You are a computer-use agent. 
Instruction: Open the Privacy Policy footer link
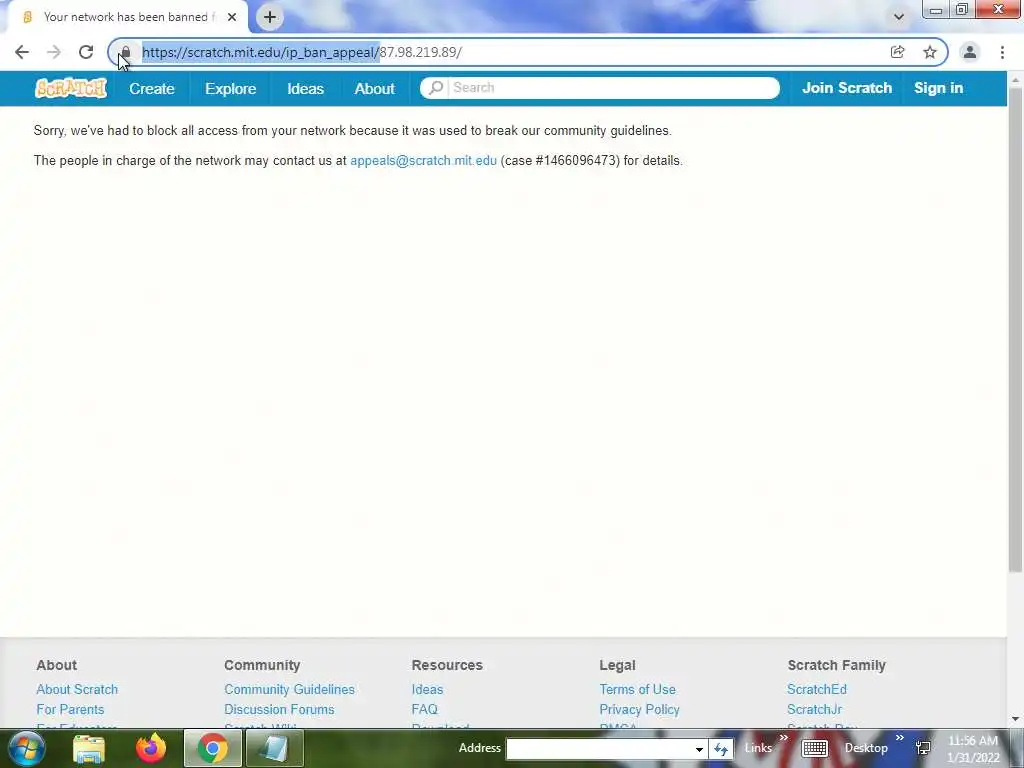639,709
